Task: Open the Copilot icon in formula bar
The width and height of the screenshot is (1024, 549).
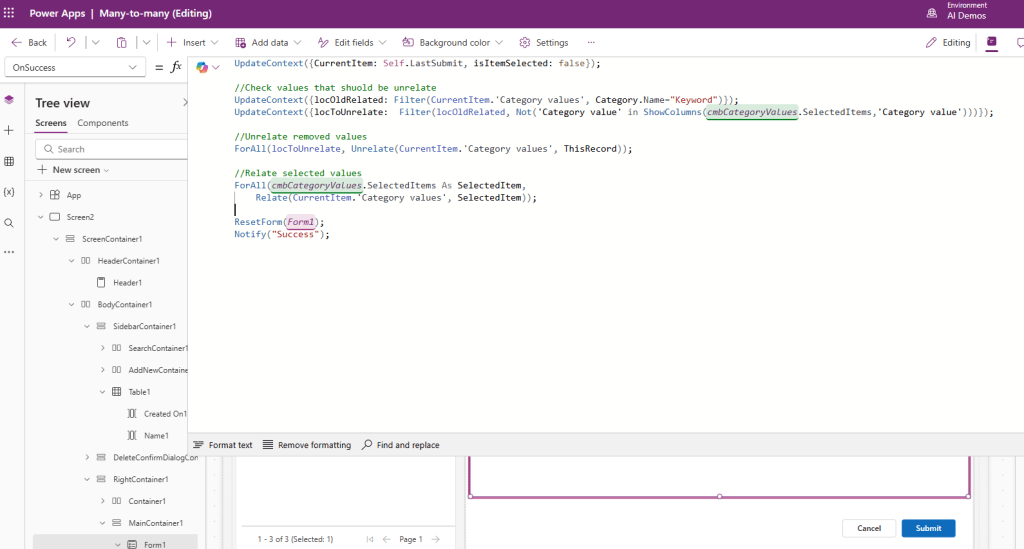Action: [x=202, y=67]
